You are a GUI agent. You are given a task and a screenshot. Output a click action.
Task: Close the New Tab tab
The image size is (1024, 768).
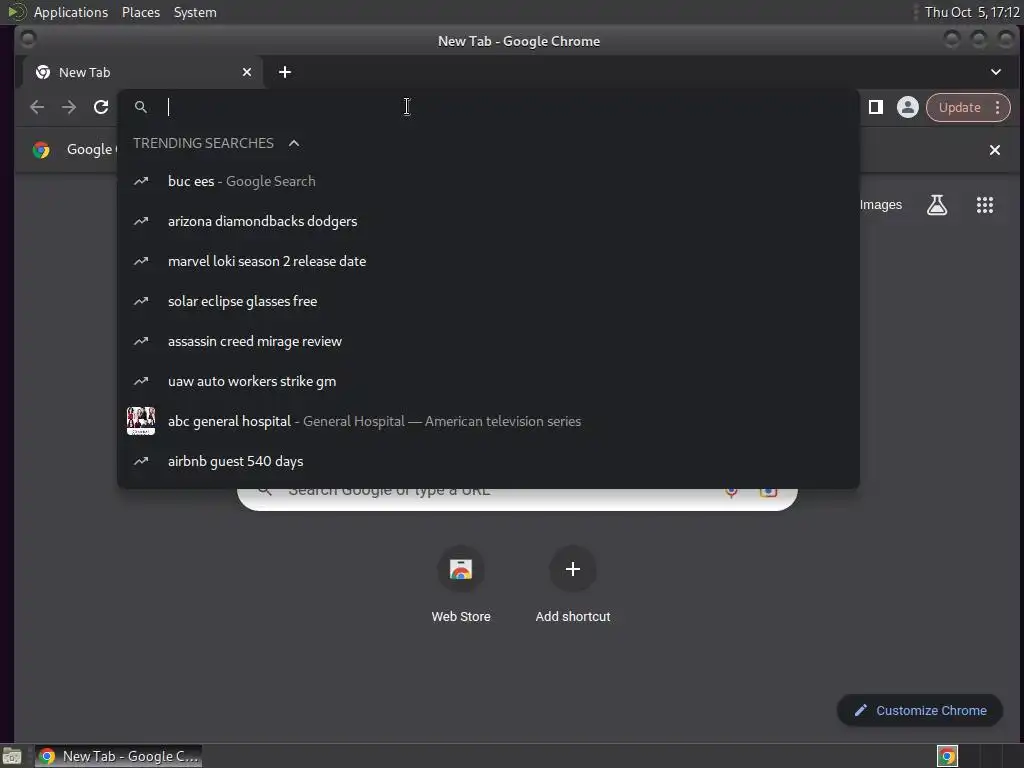coord(247,72)
